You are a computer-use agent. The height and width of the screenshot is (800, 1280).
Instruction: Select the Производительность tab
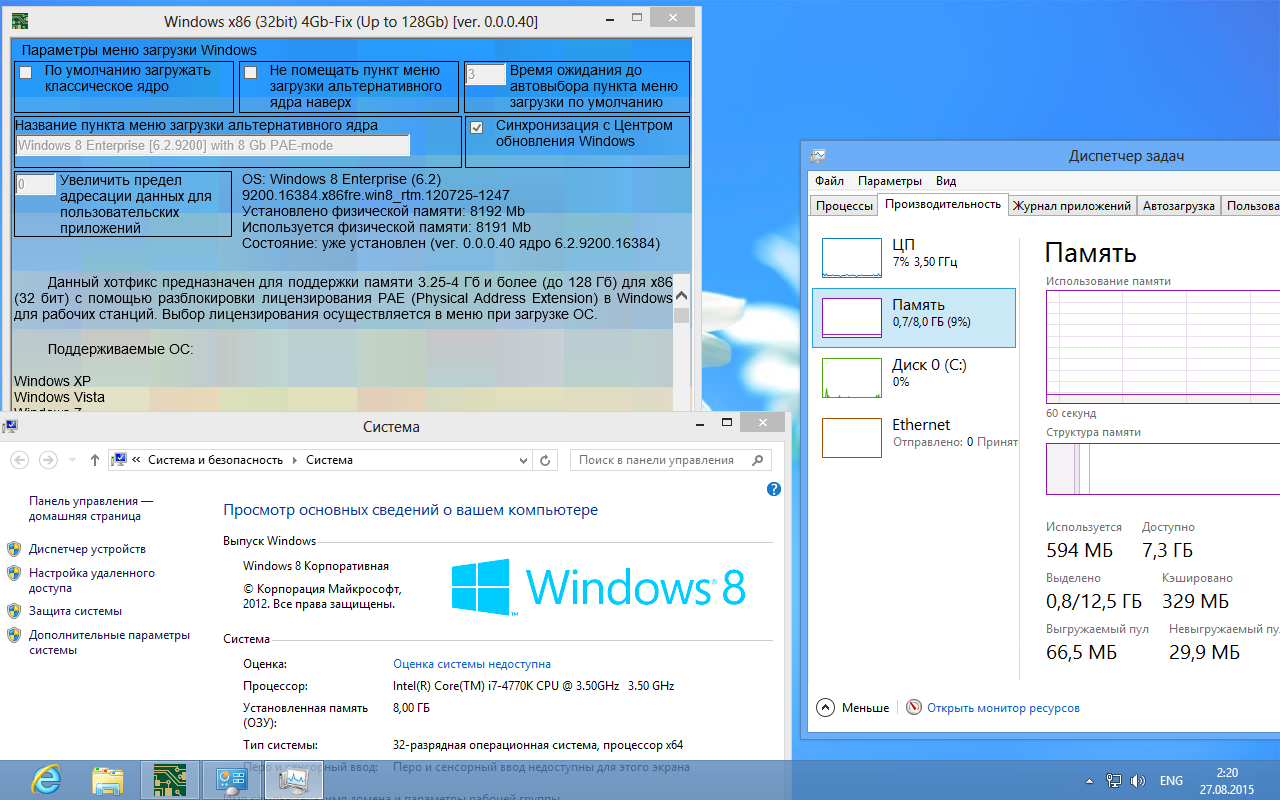(x=943, y=204)
